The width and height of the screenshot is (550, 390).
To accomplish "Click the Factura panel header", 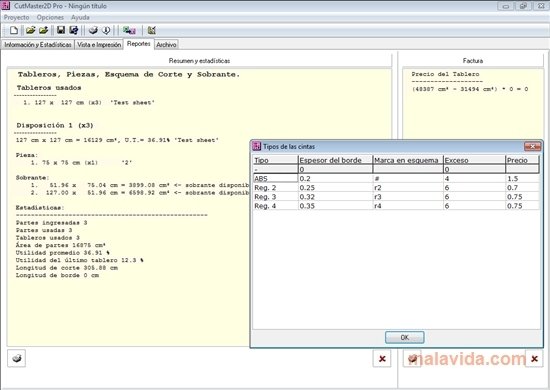I will [x=472, y=61].
